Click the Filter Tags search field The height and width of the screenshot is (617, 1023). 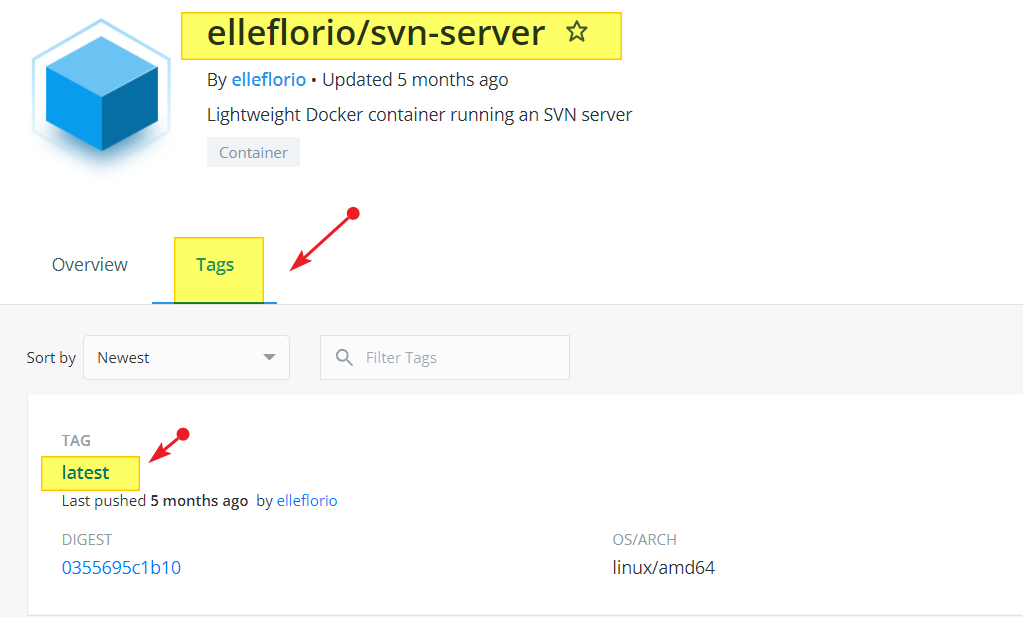click(445, 357)
